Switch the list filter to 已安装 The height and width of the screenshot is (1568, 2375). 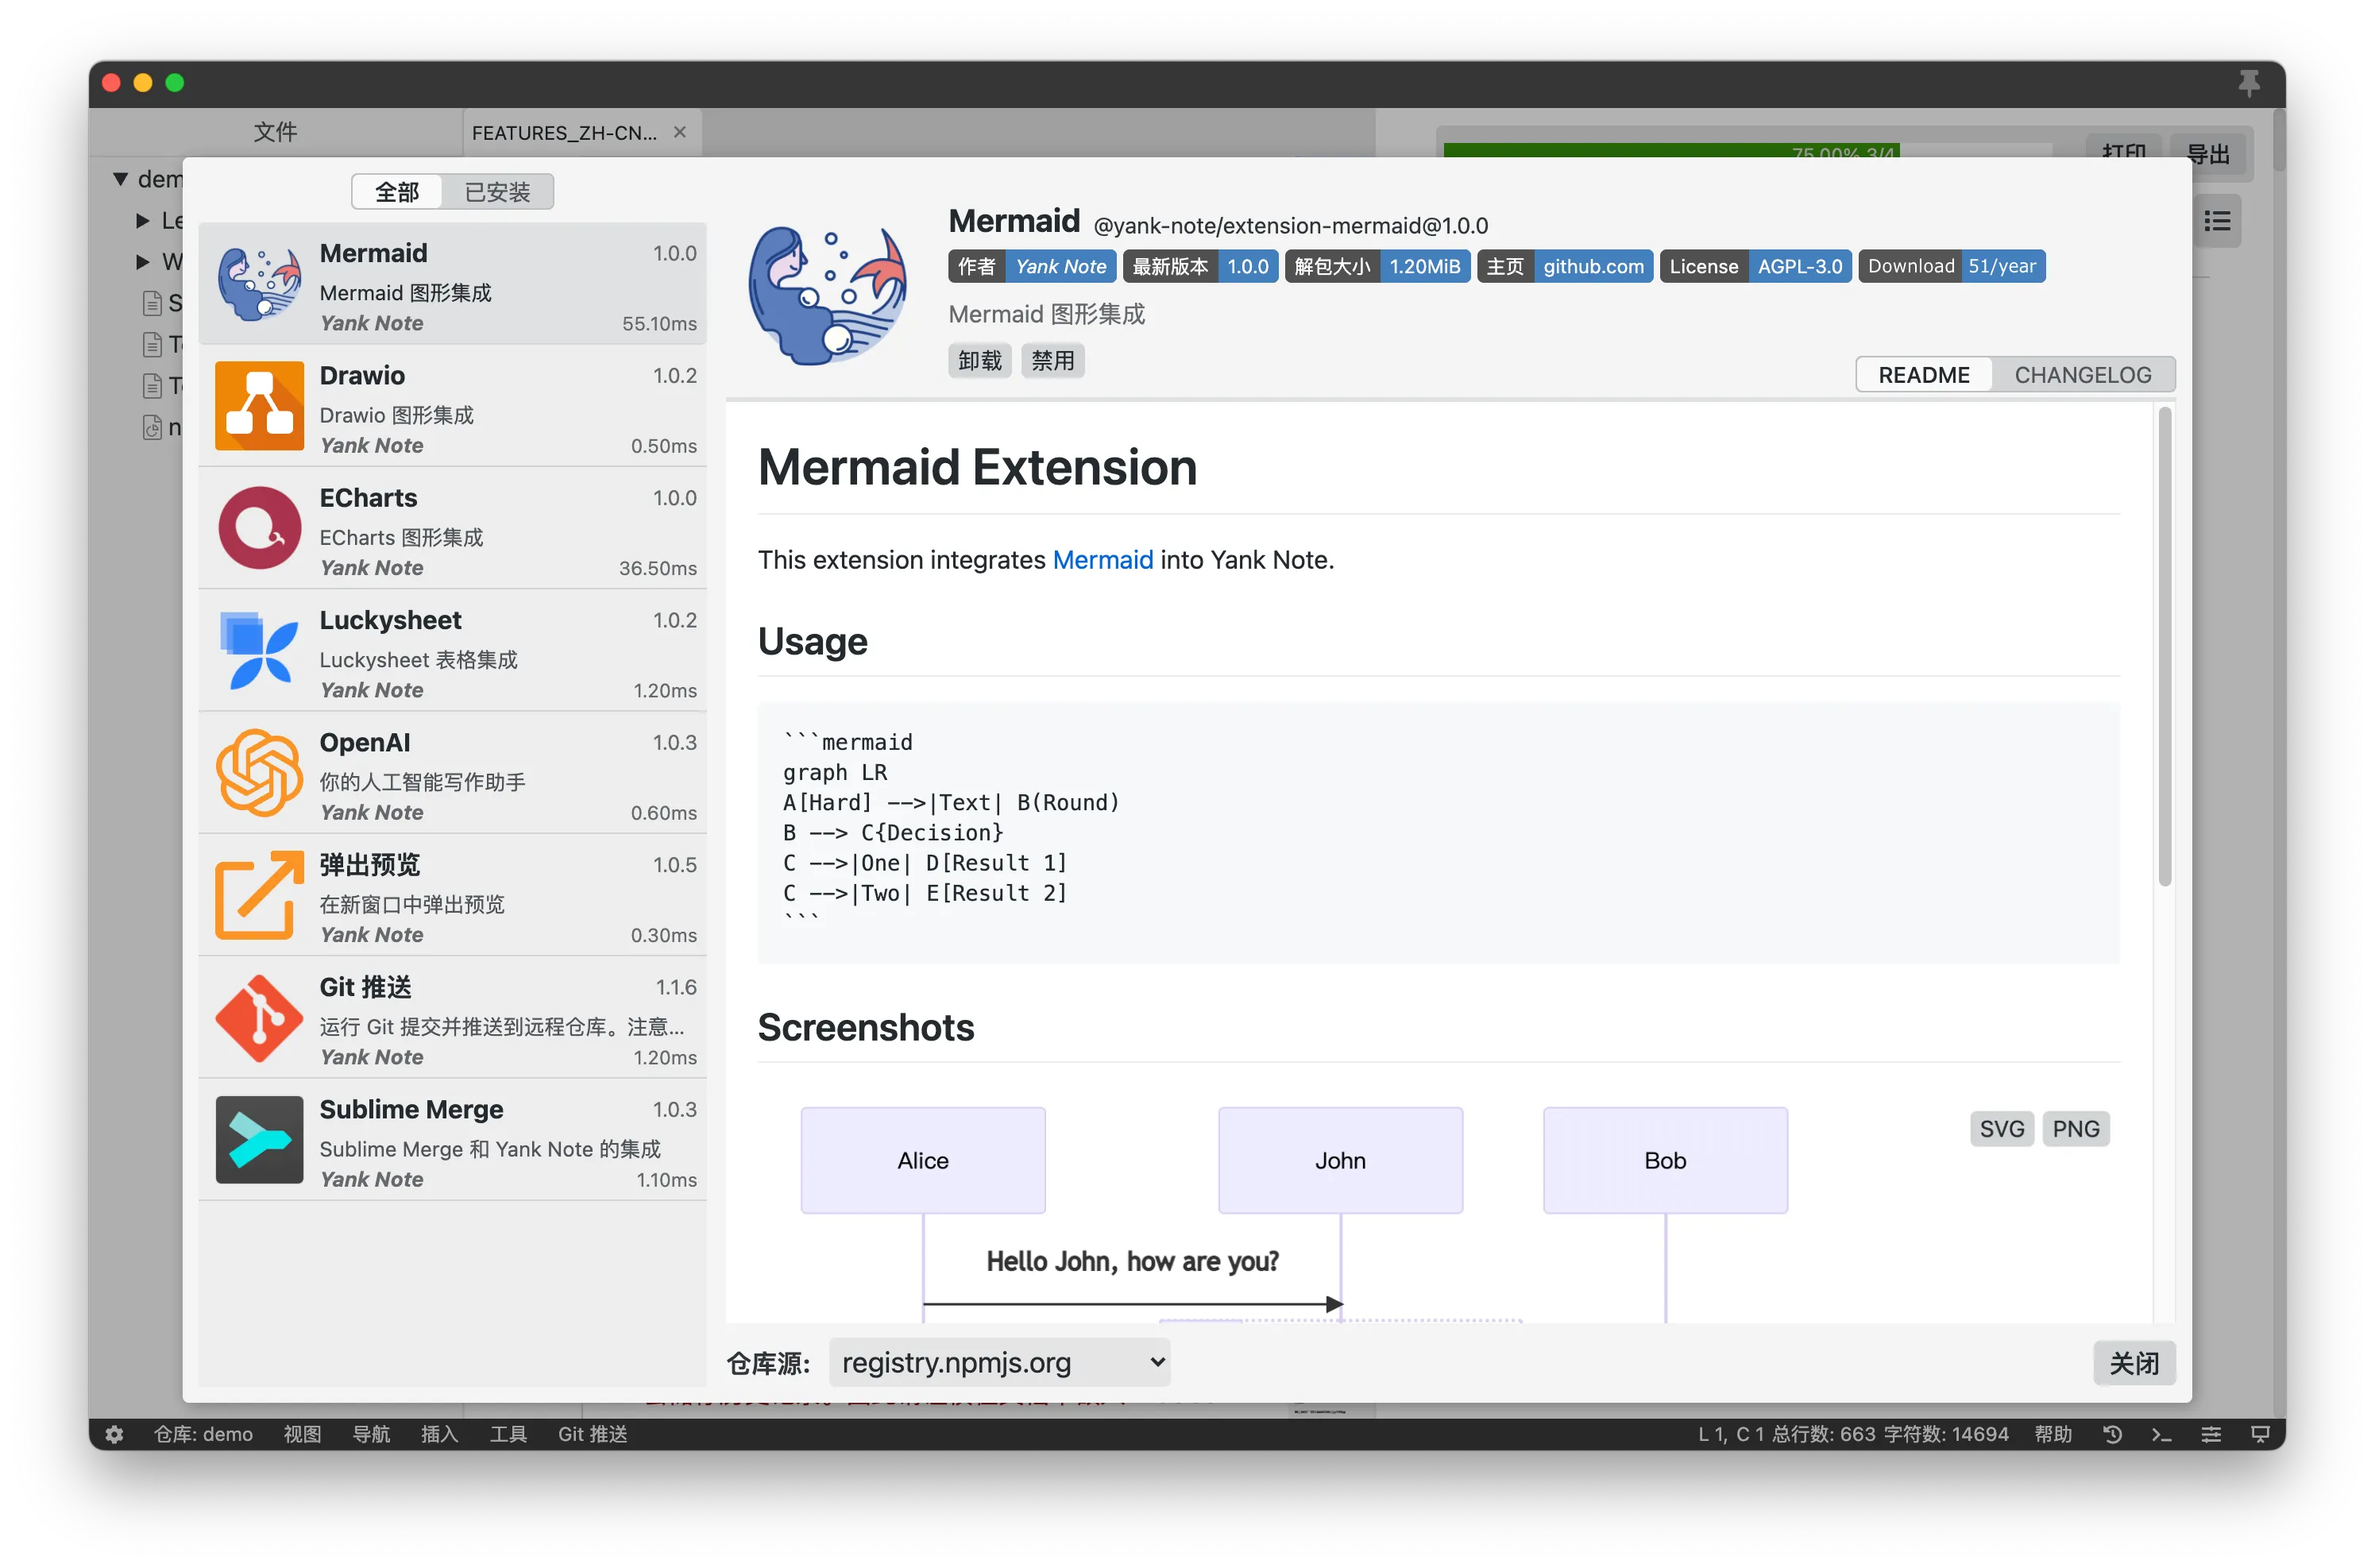(x=497, y=192)
